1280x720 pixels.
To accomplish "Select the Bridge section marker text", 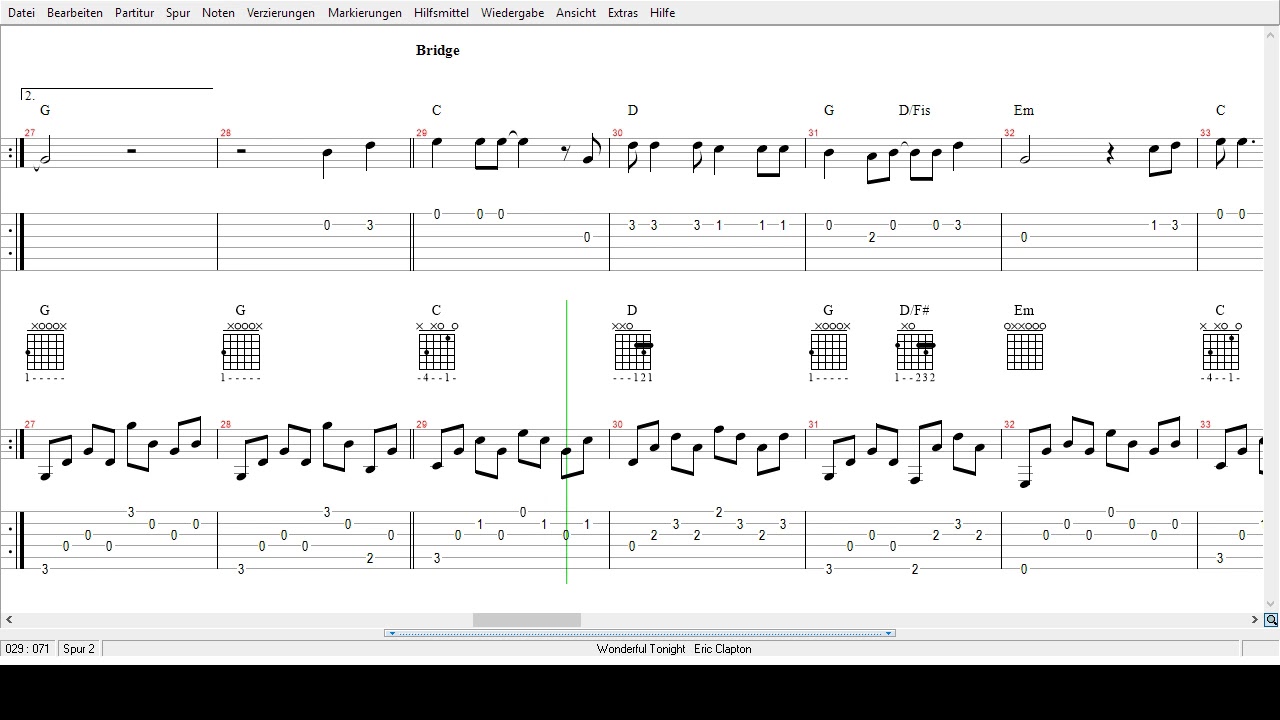I will 437,50.
